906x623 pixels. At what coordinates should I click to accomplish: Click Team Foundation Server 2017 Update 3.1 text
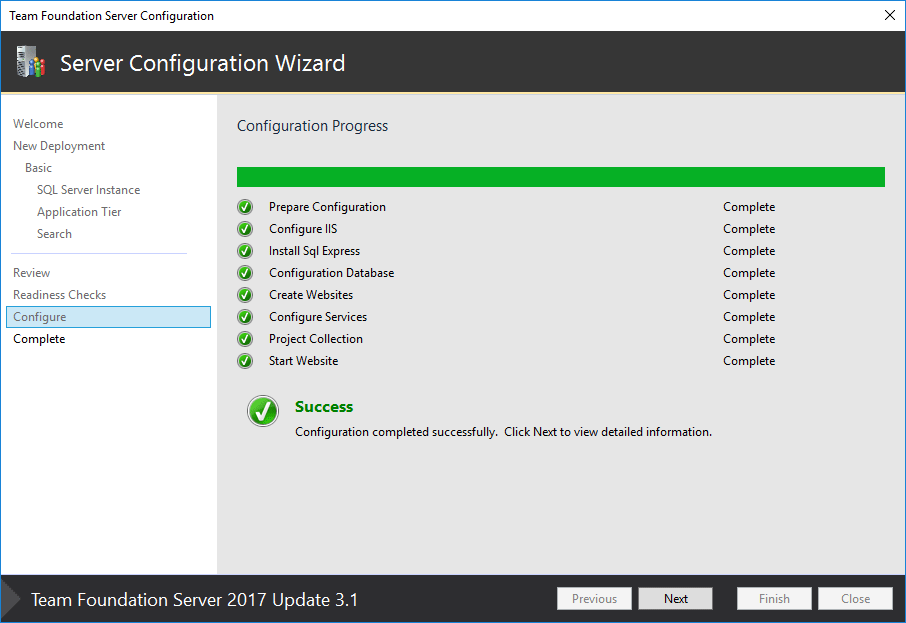(194, 599)
